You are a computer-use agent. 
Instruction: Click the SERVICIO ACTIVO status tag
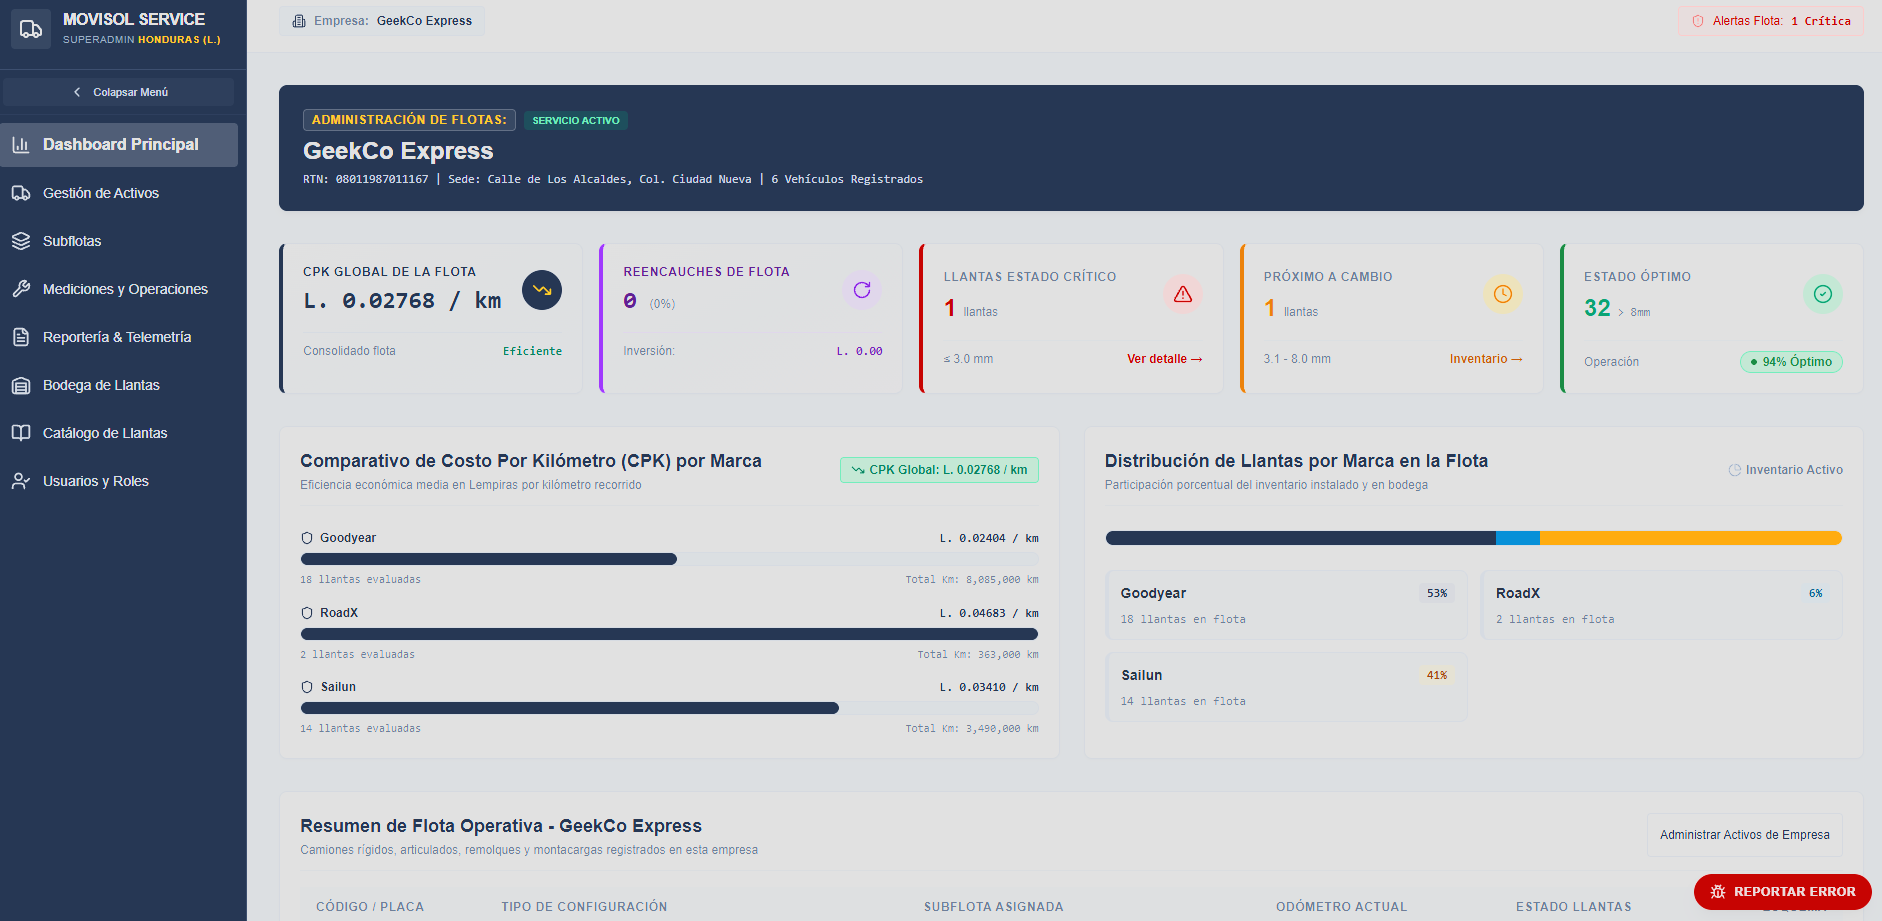(x=576, y=121)
